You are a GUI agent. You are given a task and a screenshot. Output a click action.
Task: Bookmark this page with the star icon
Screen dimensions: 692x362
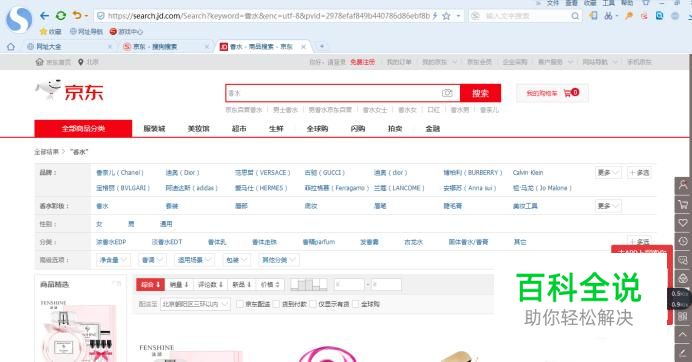pyautogui.click(x=446, y=16)
